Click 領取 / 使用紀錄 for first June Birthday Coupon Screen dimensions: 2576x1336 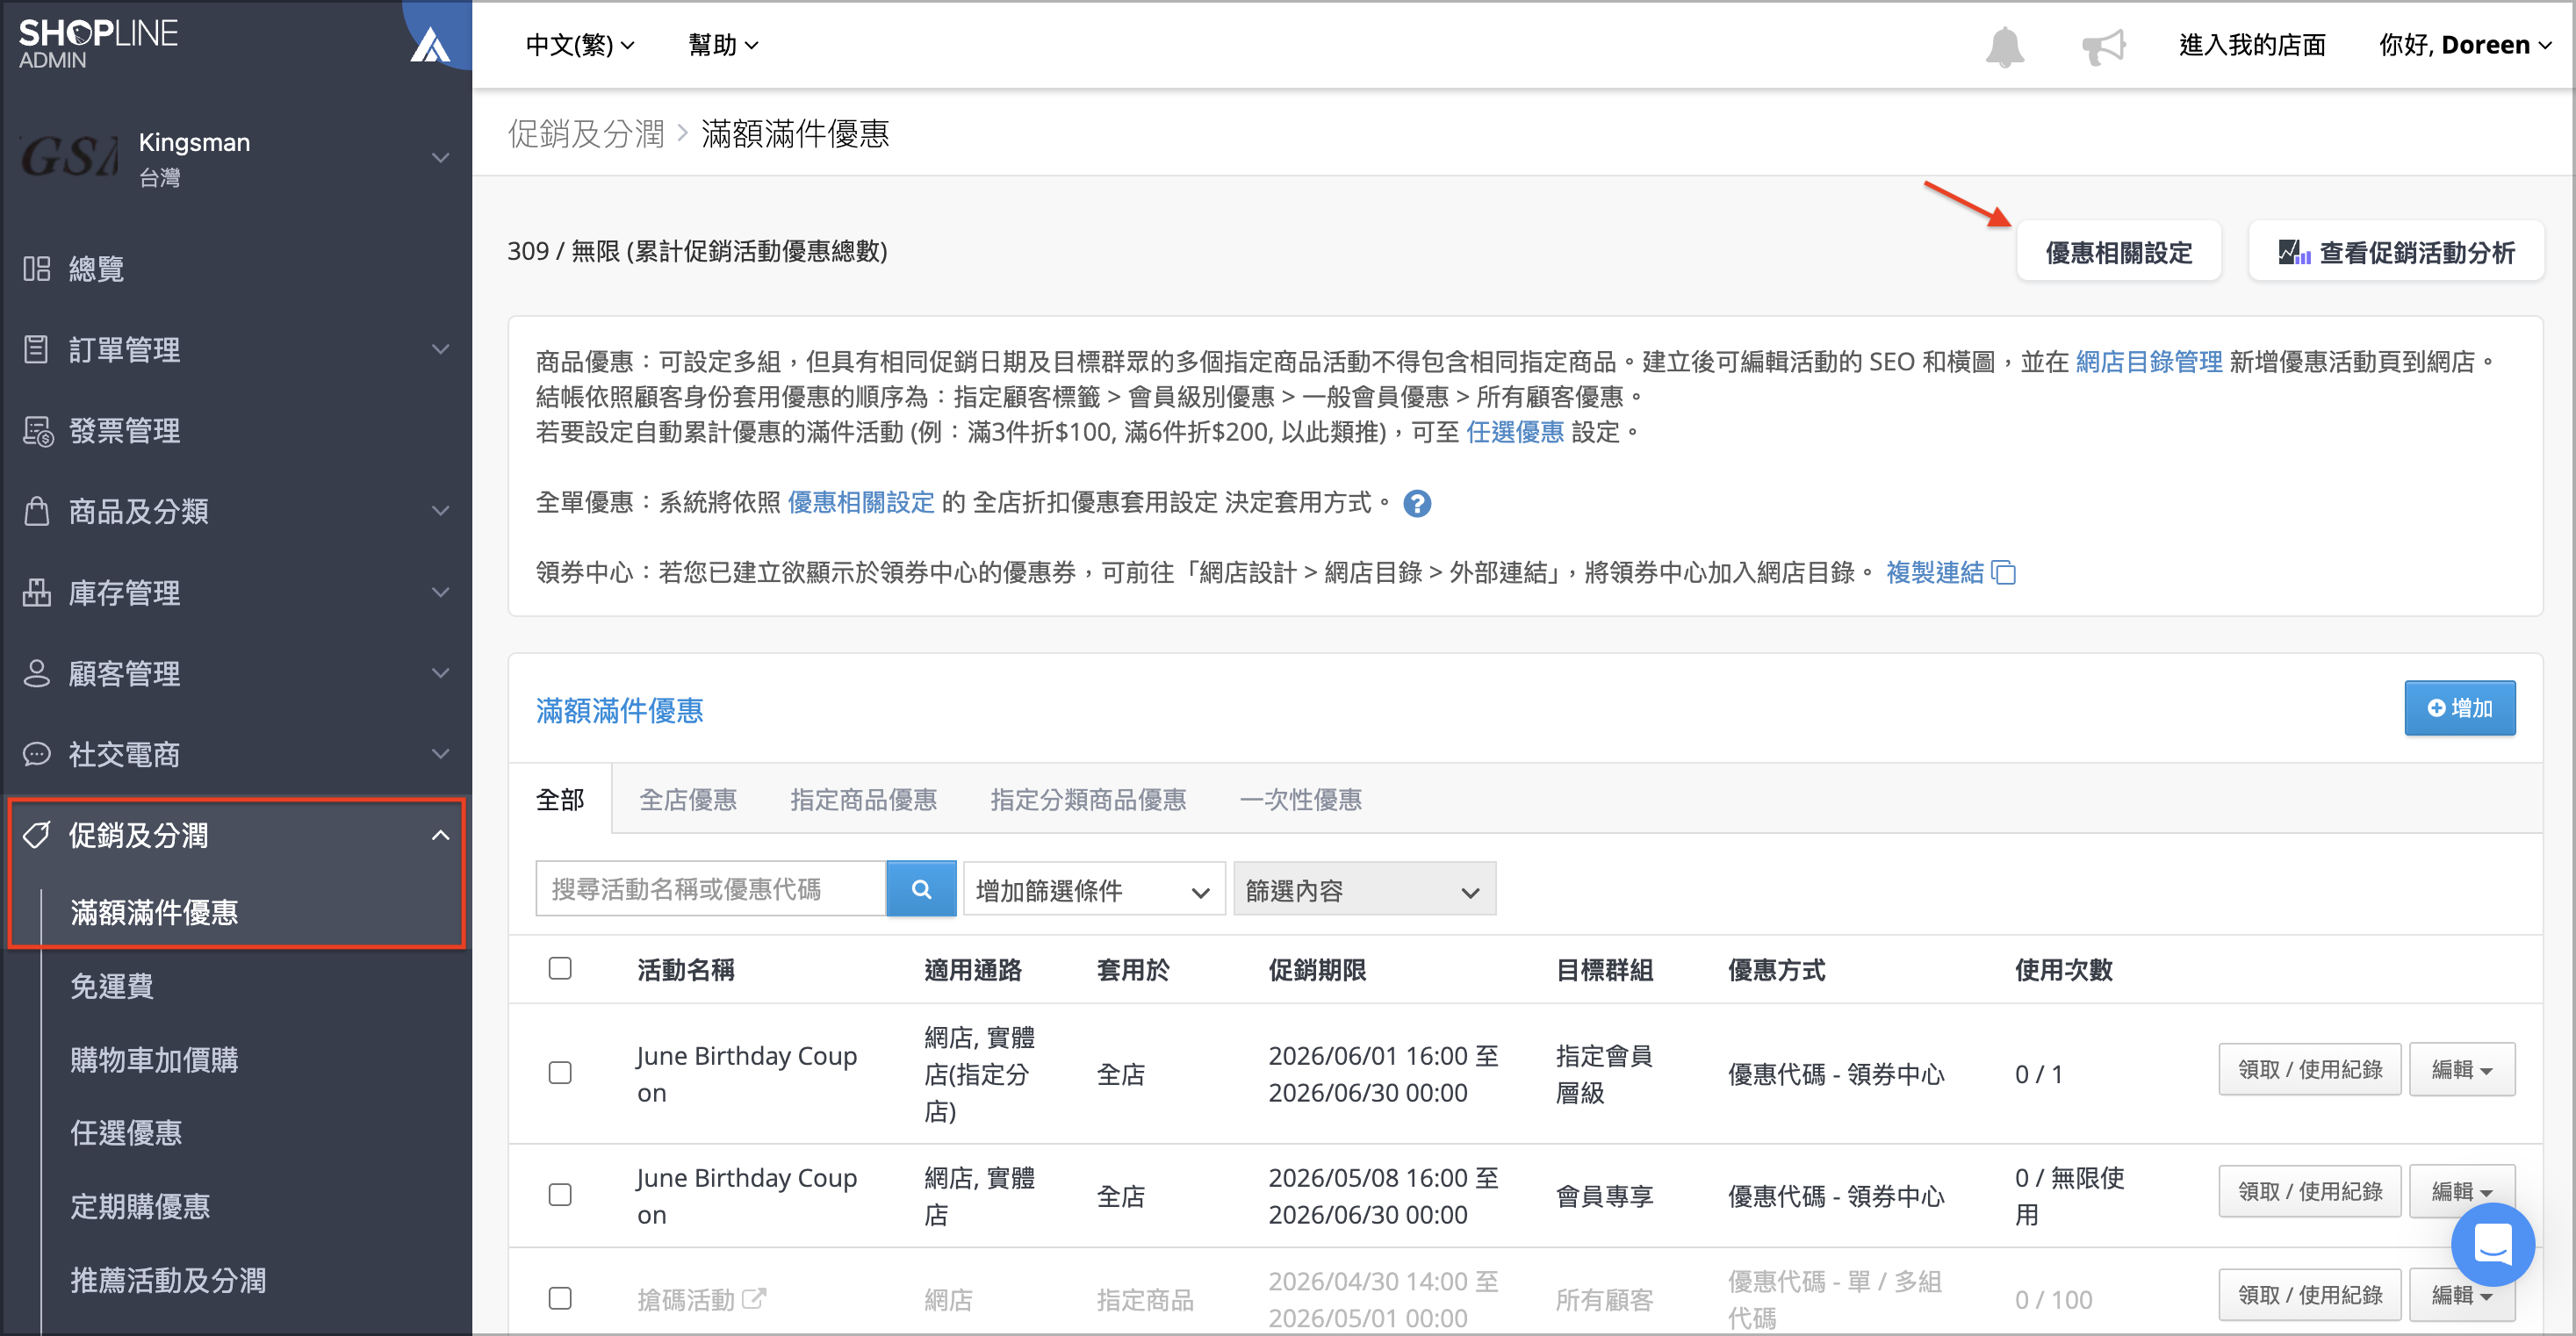[2309, 1069]
